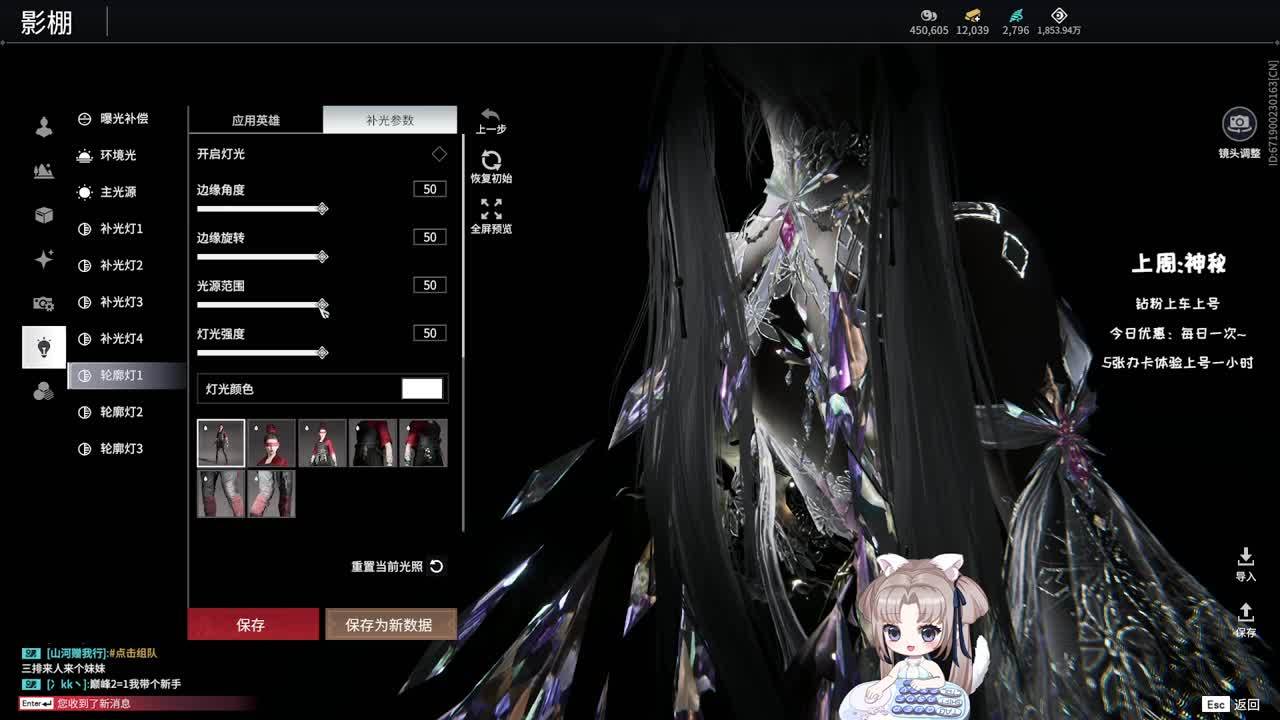
Task: Select 补光灯1 fill light entry
Action: pos(121,229)
